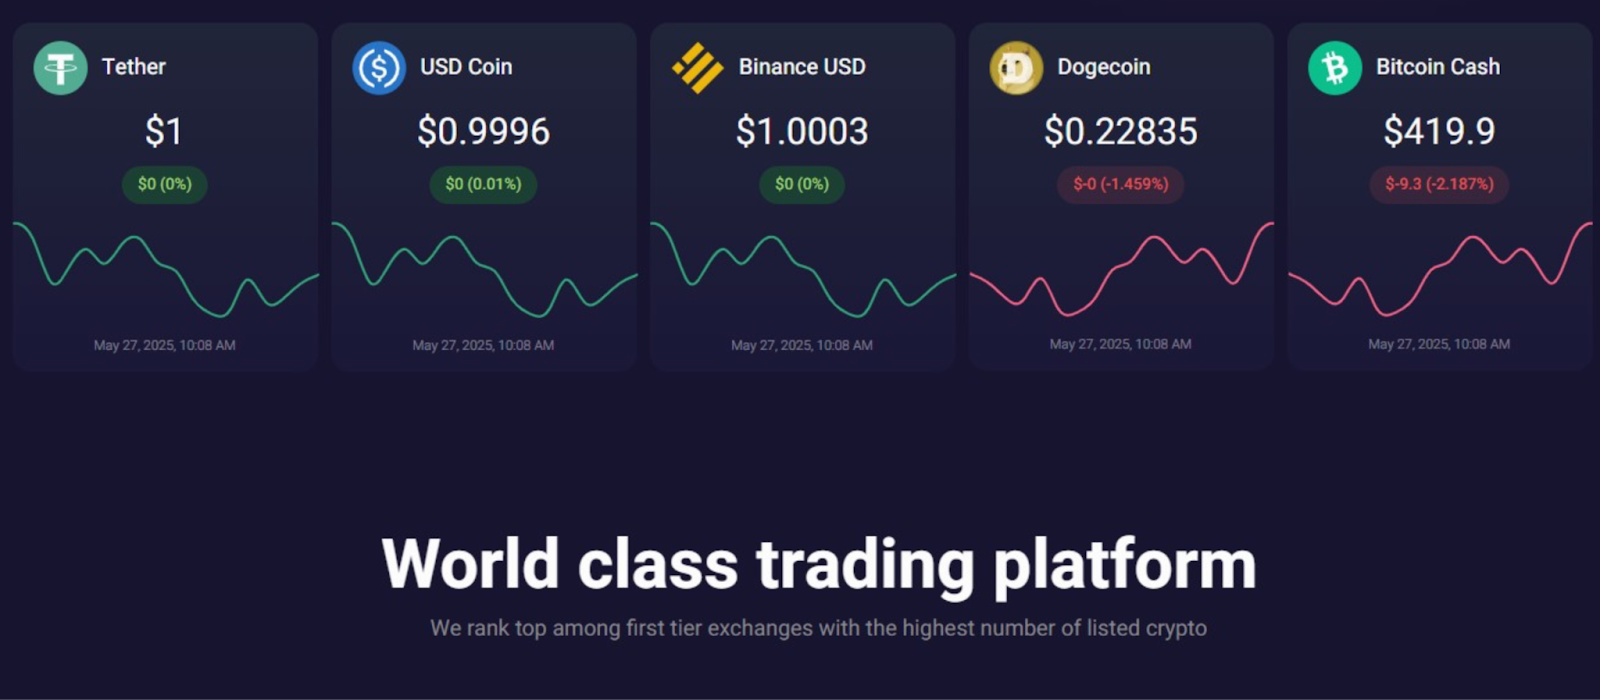The width and height of the screenshot is (1600, 700).
Task: Click the Bitcoin Cash $419.9 price
Action: pos(1439,131)
